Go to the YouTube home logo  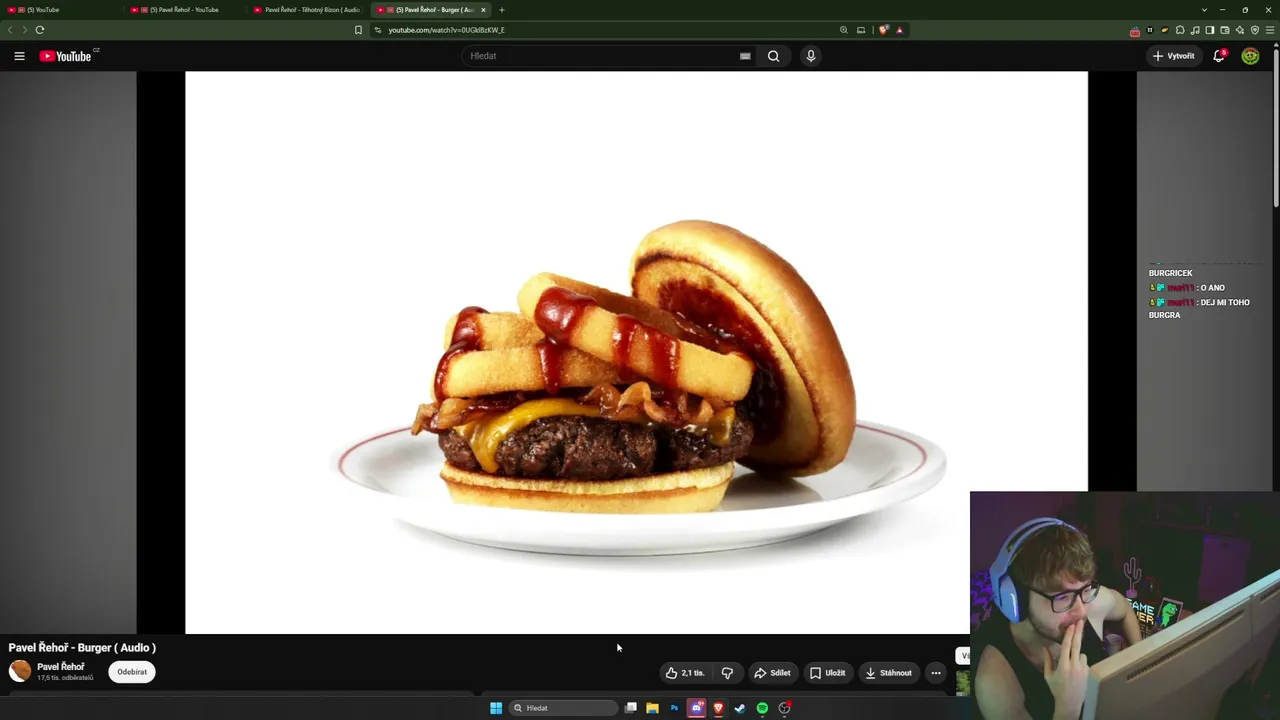(66, 56)
